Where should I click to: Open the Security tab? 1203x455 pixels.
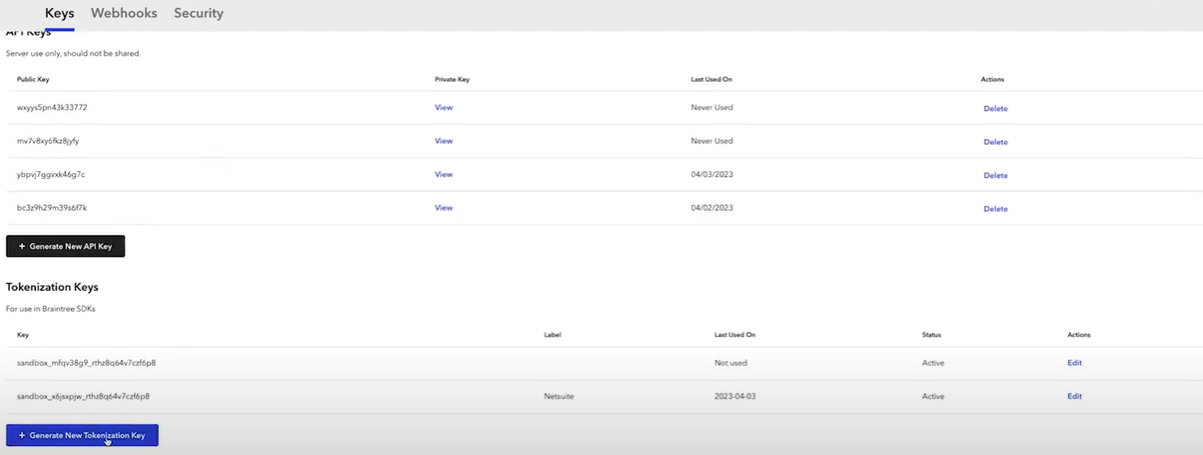198,13
